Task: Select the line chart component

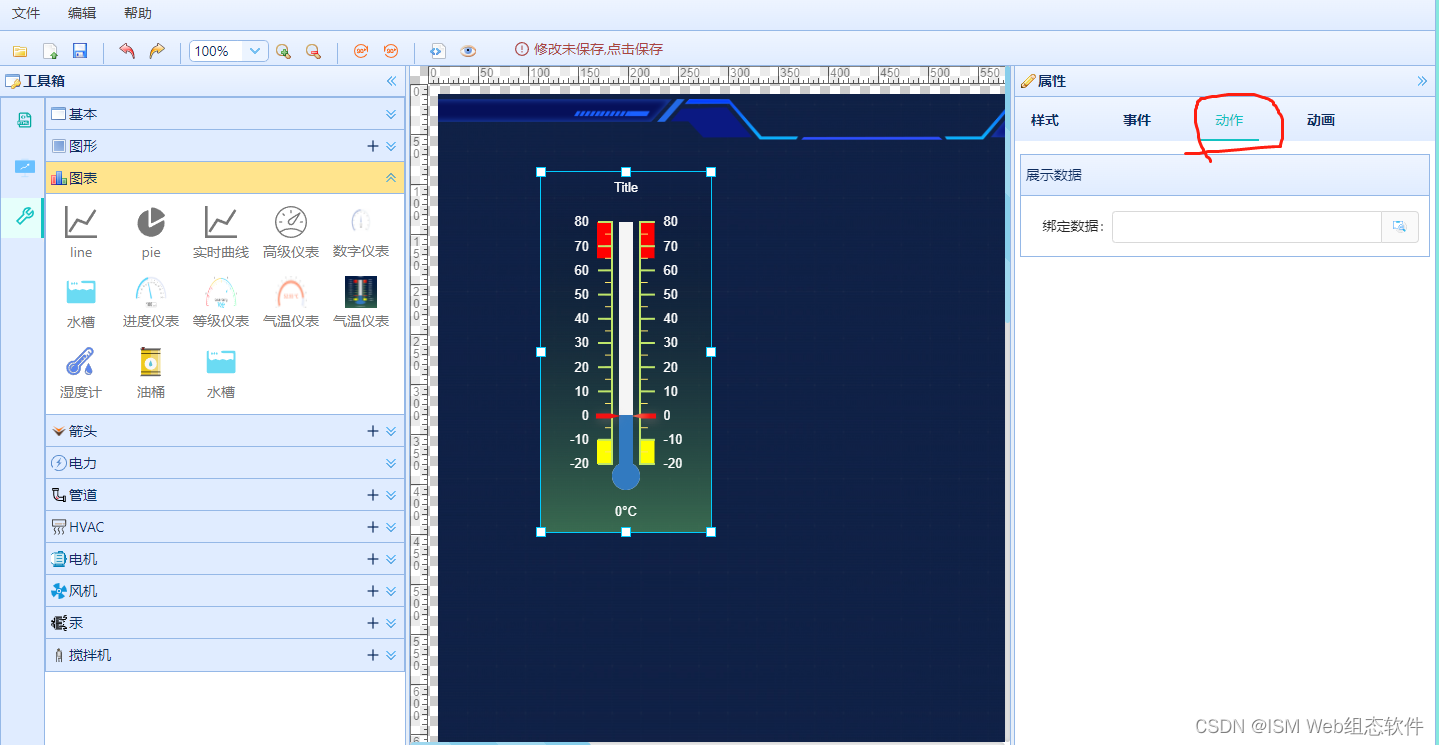Action: [81, 232]
